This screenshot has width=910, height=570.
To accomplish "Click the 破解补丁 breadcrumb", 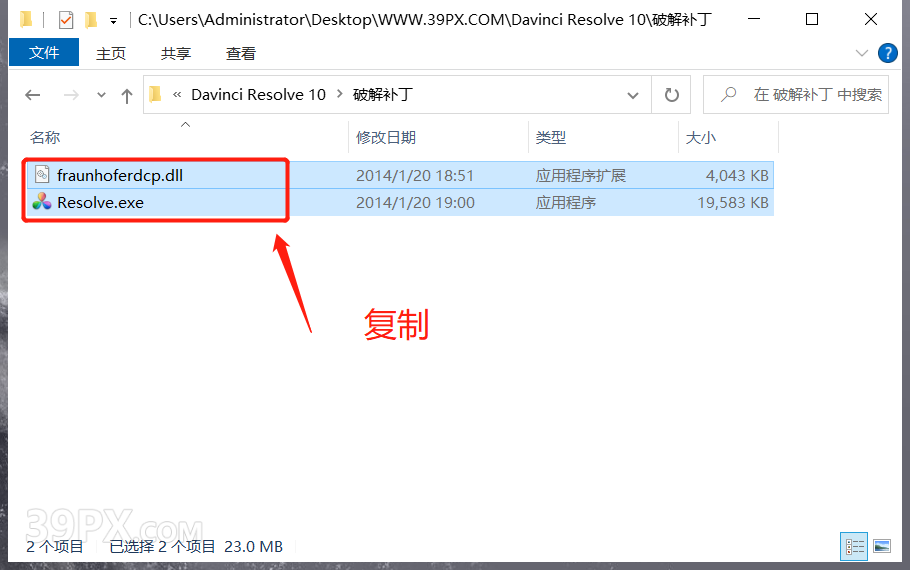I will point(383,95).
